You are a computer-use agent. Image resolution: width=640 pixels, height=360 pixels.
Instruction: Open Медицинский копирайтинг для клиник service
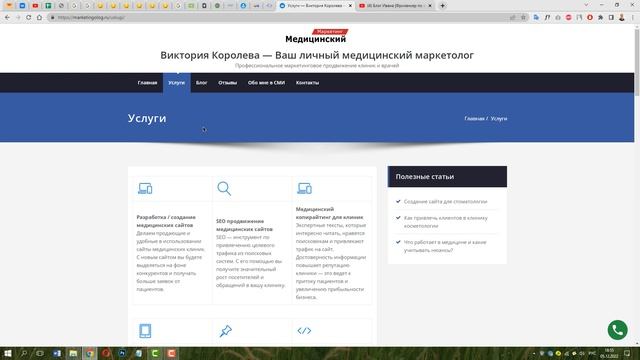(329, 213)
